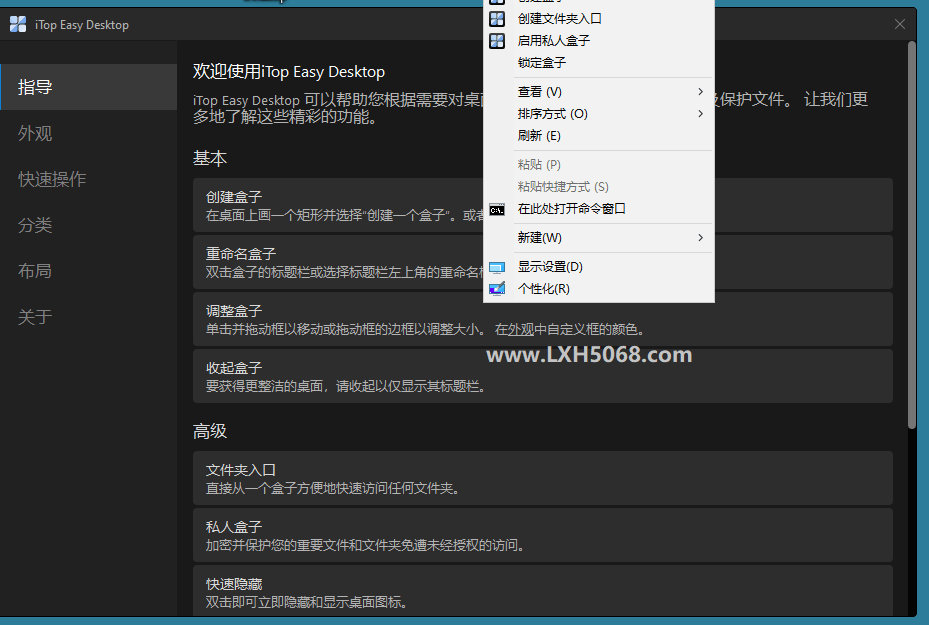
Task: Open 个性化(R) from the context menu
Action: (x=598, y=289)
